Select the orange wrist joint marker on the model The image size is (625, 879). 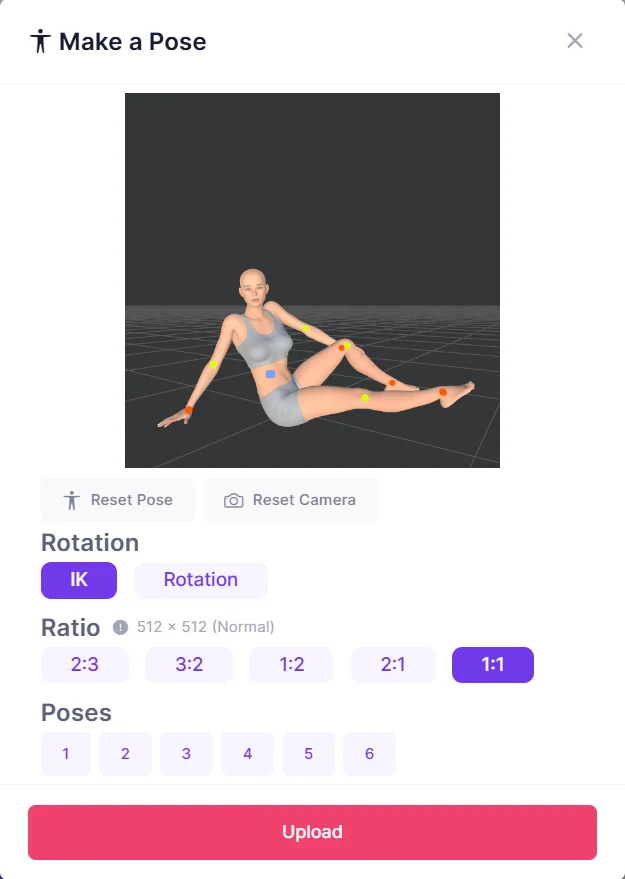pos(187,409)
